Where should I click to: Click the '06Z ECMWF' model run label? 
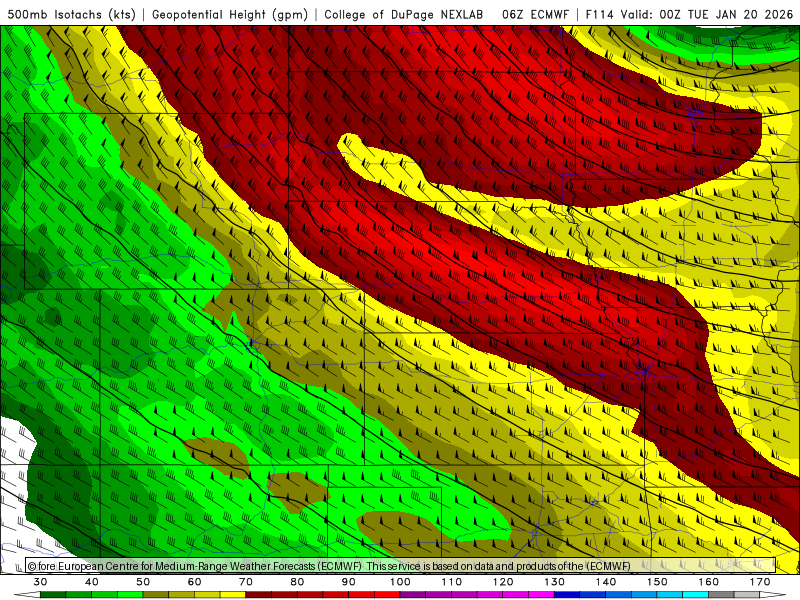(535, 15)
